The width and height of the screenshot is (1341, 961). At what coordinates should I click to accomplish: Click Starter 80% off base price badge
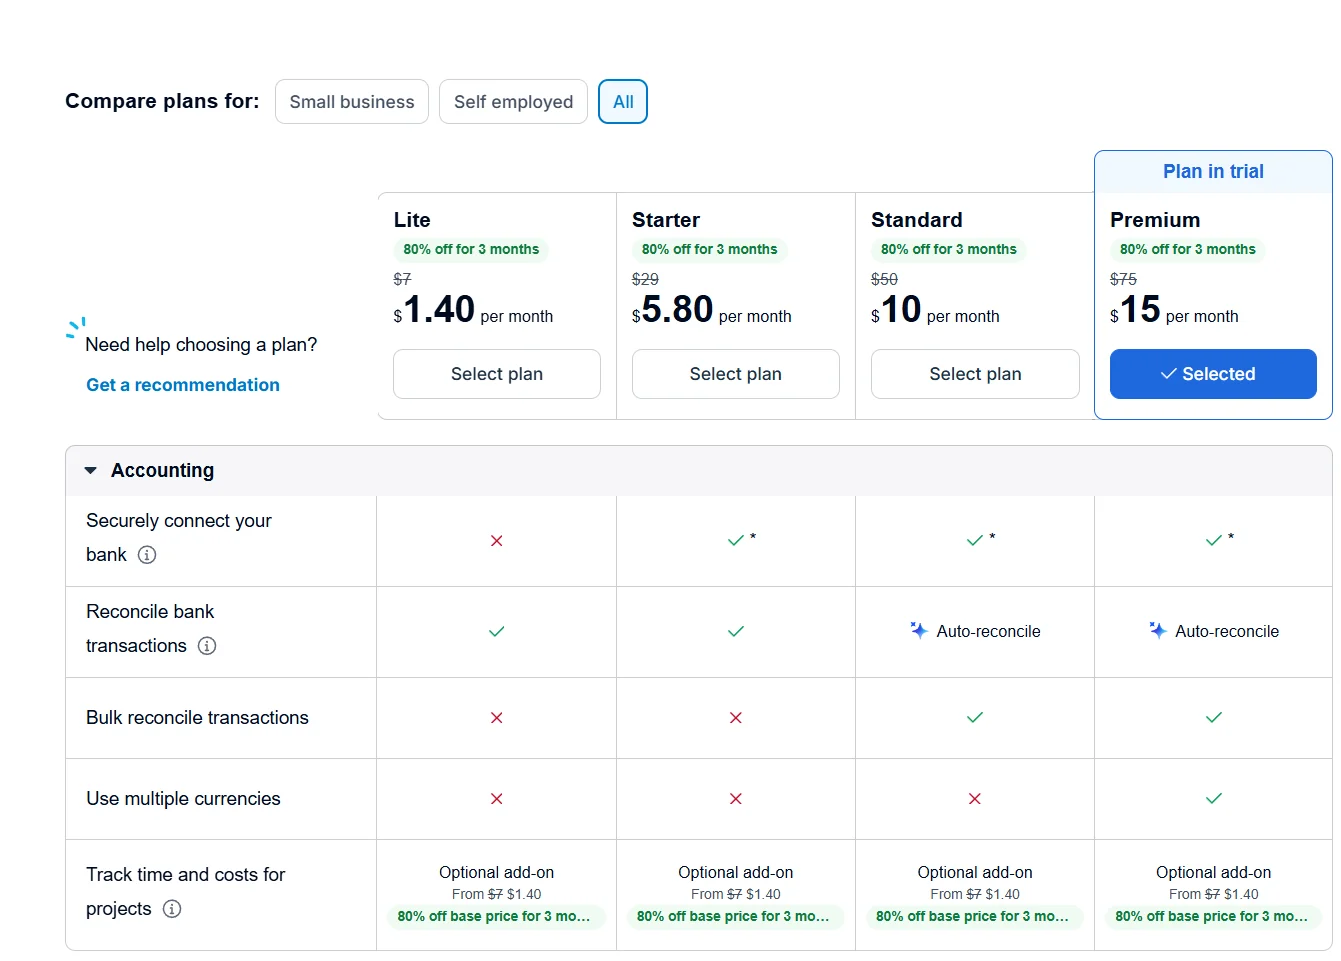[734, 916]
